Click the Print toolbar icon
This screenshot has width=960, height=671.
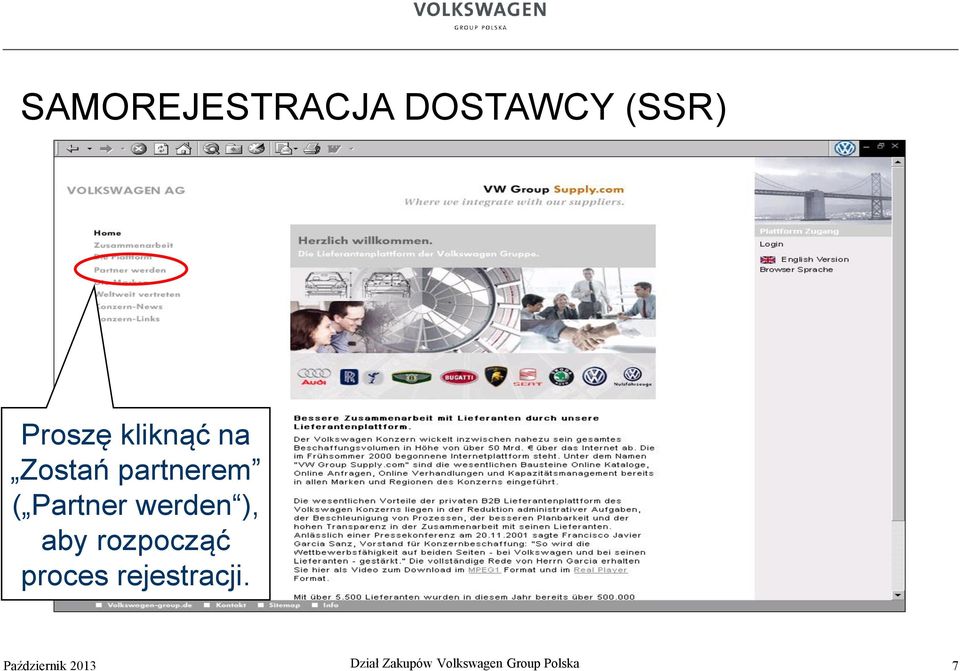tap(312, 149)
